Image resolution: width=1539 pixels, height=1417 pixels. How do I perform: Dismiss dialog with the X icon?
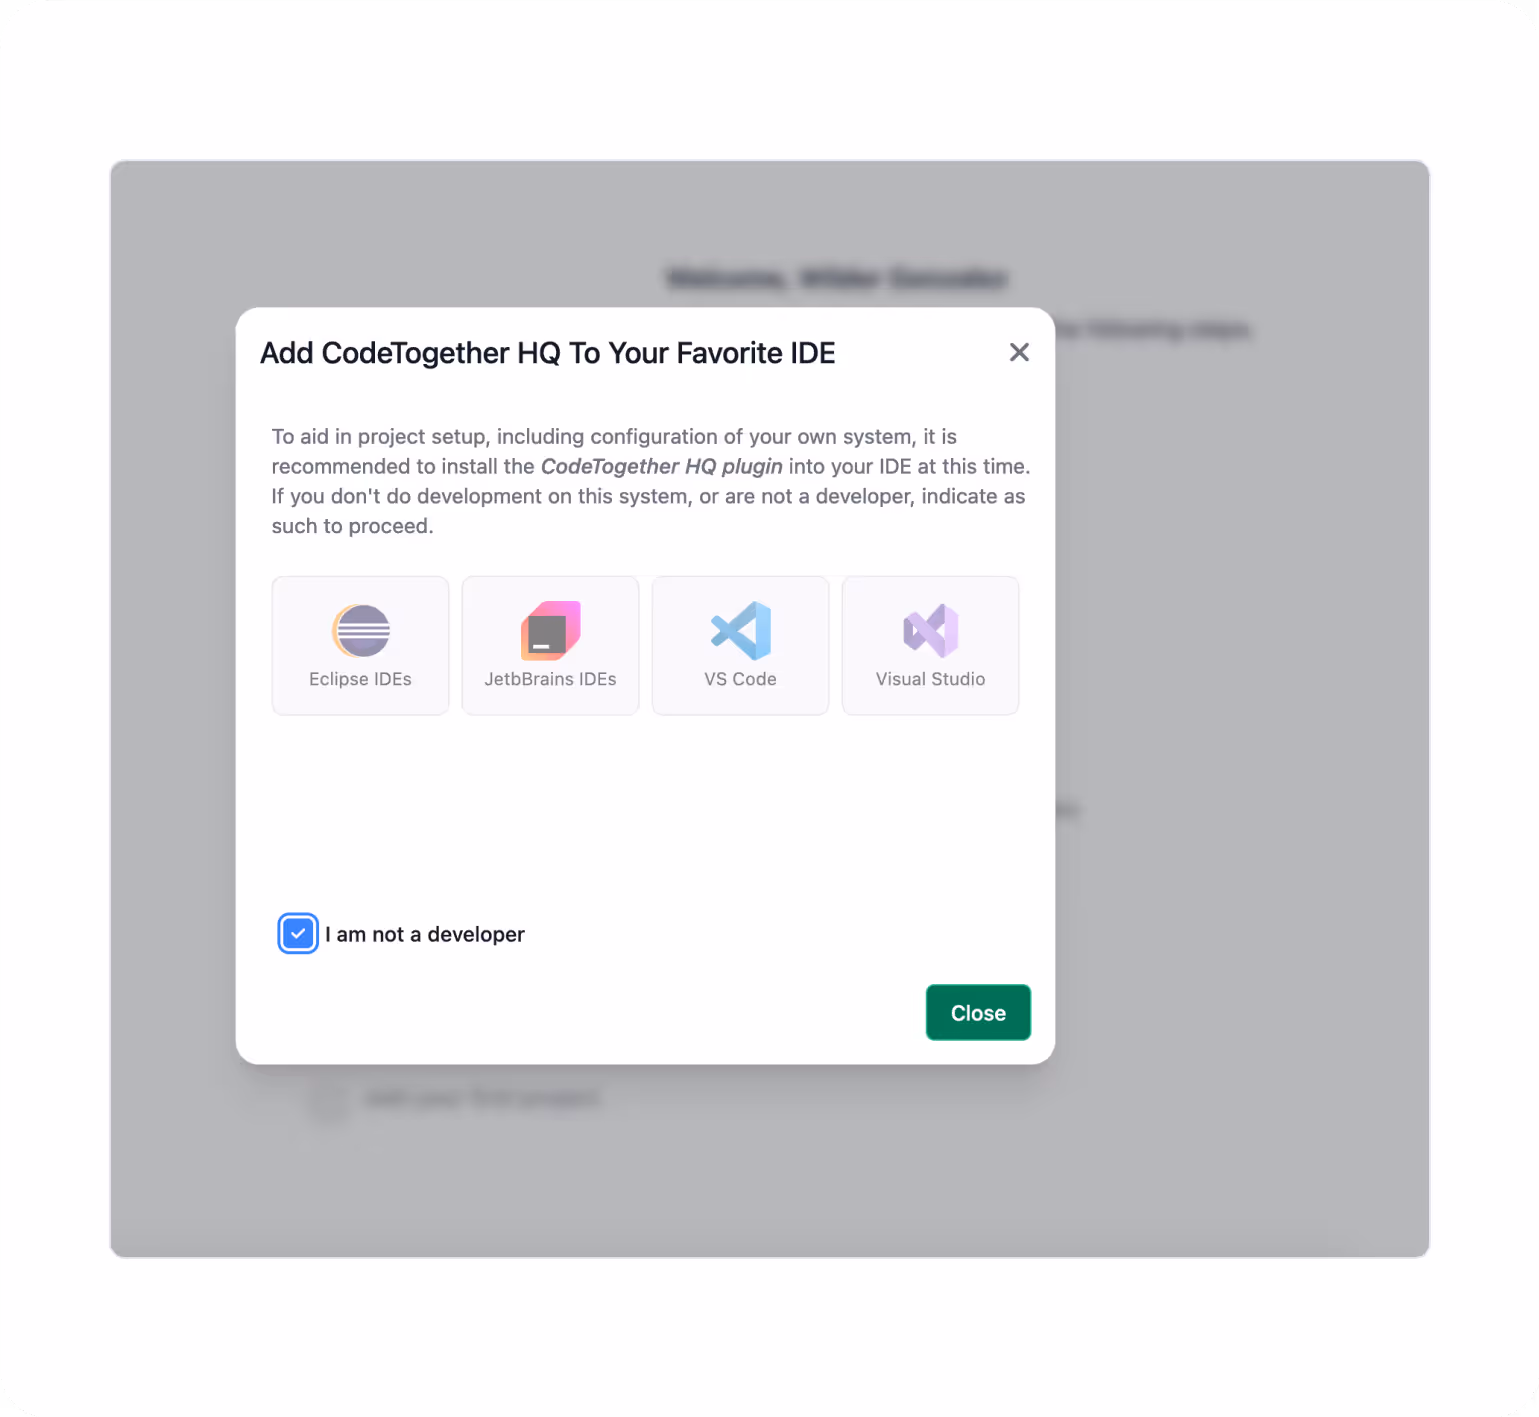(1019, 352)
